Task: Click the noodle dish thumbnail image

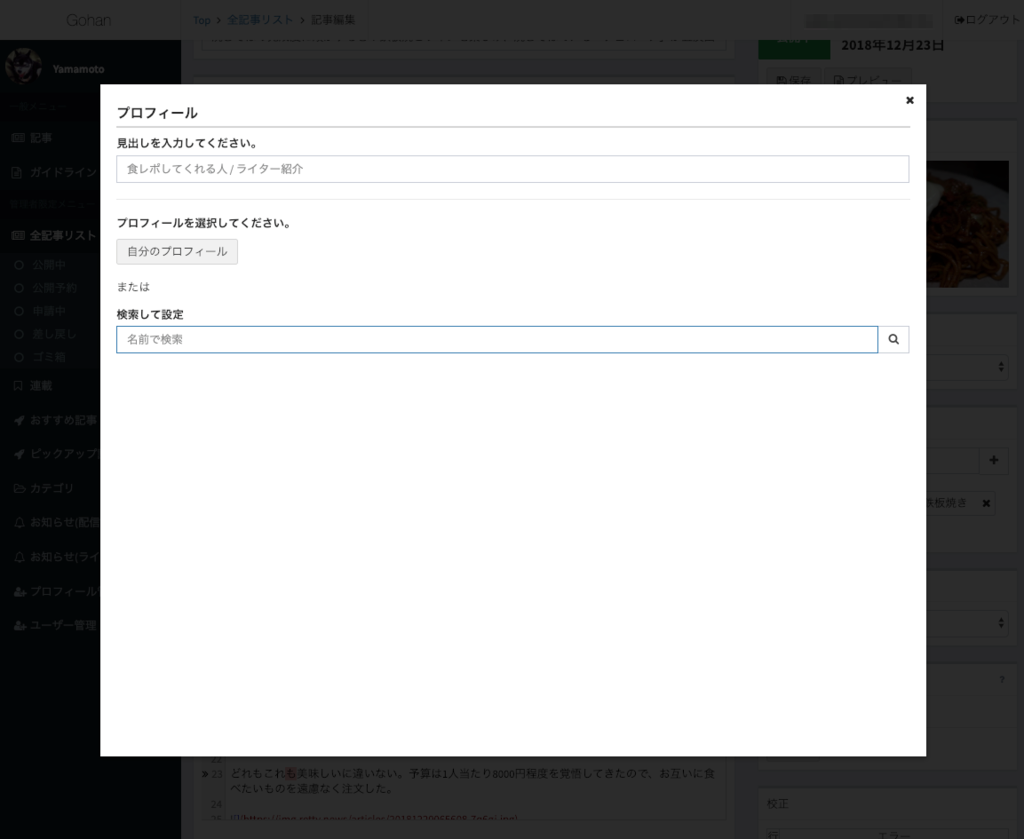Action: click(x=967, y=224)
